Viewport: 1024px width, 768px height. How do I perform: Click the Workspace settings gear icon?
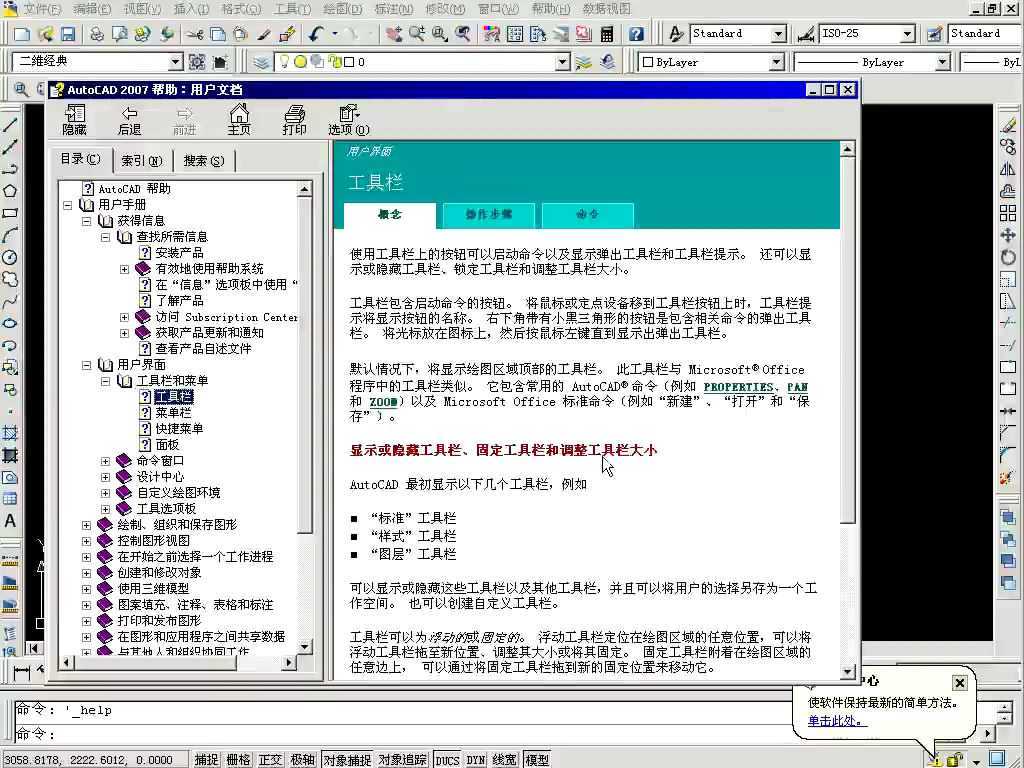coord(197,62)
